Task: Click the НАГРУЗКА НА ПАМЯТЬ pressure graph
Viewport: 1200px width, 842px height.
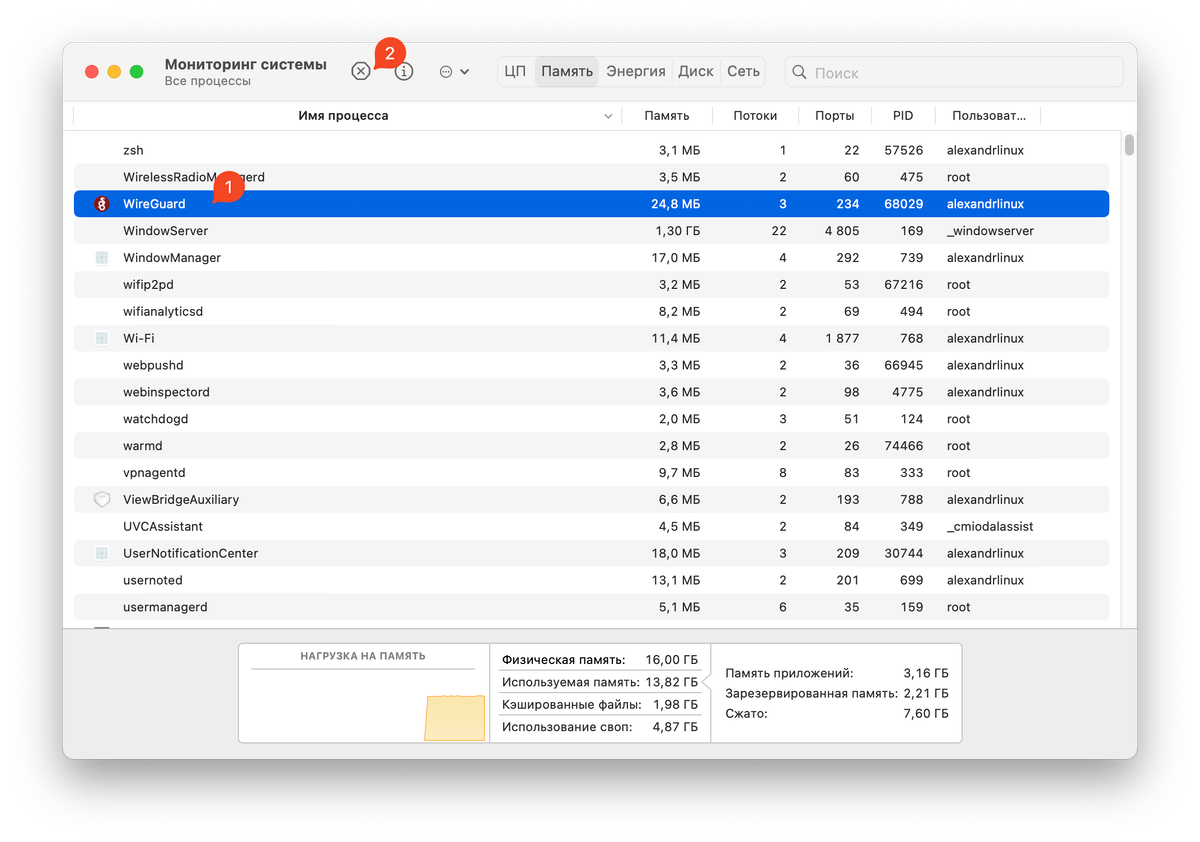Action: pyautogui.click(x=364, y=693)
